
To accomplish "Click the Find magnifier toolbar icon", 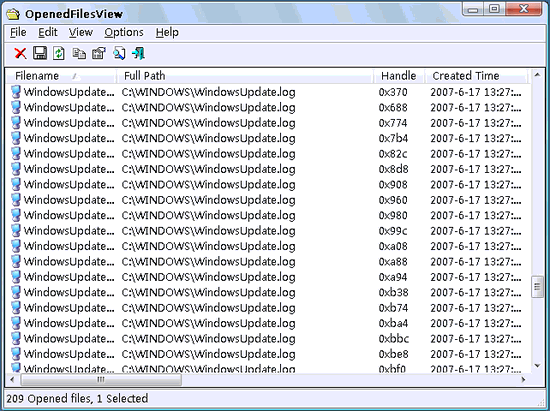I will pyautogui.click(x=119, y=54).
